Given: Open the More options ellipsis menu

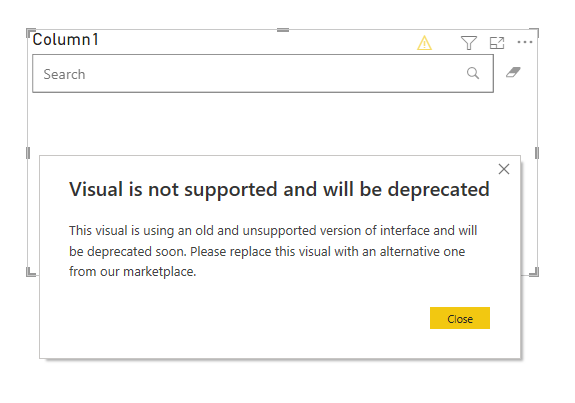Looking at the screenshot, I should tap(525, 42).
